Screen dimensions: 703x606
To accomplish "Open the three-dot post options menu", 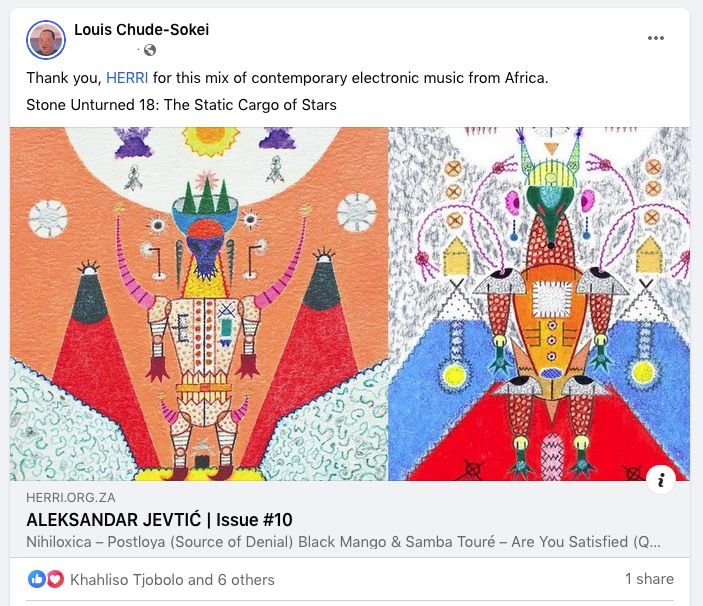I will pyautogui.click(x=655, y=38).
